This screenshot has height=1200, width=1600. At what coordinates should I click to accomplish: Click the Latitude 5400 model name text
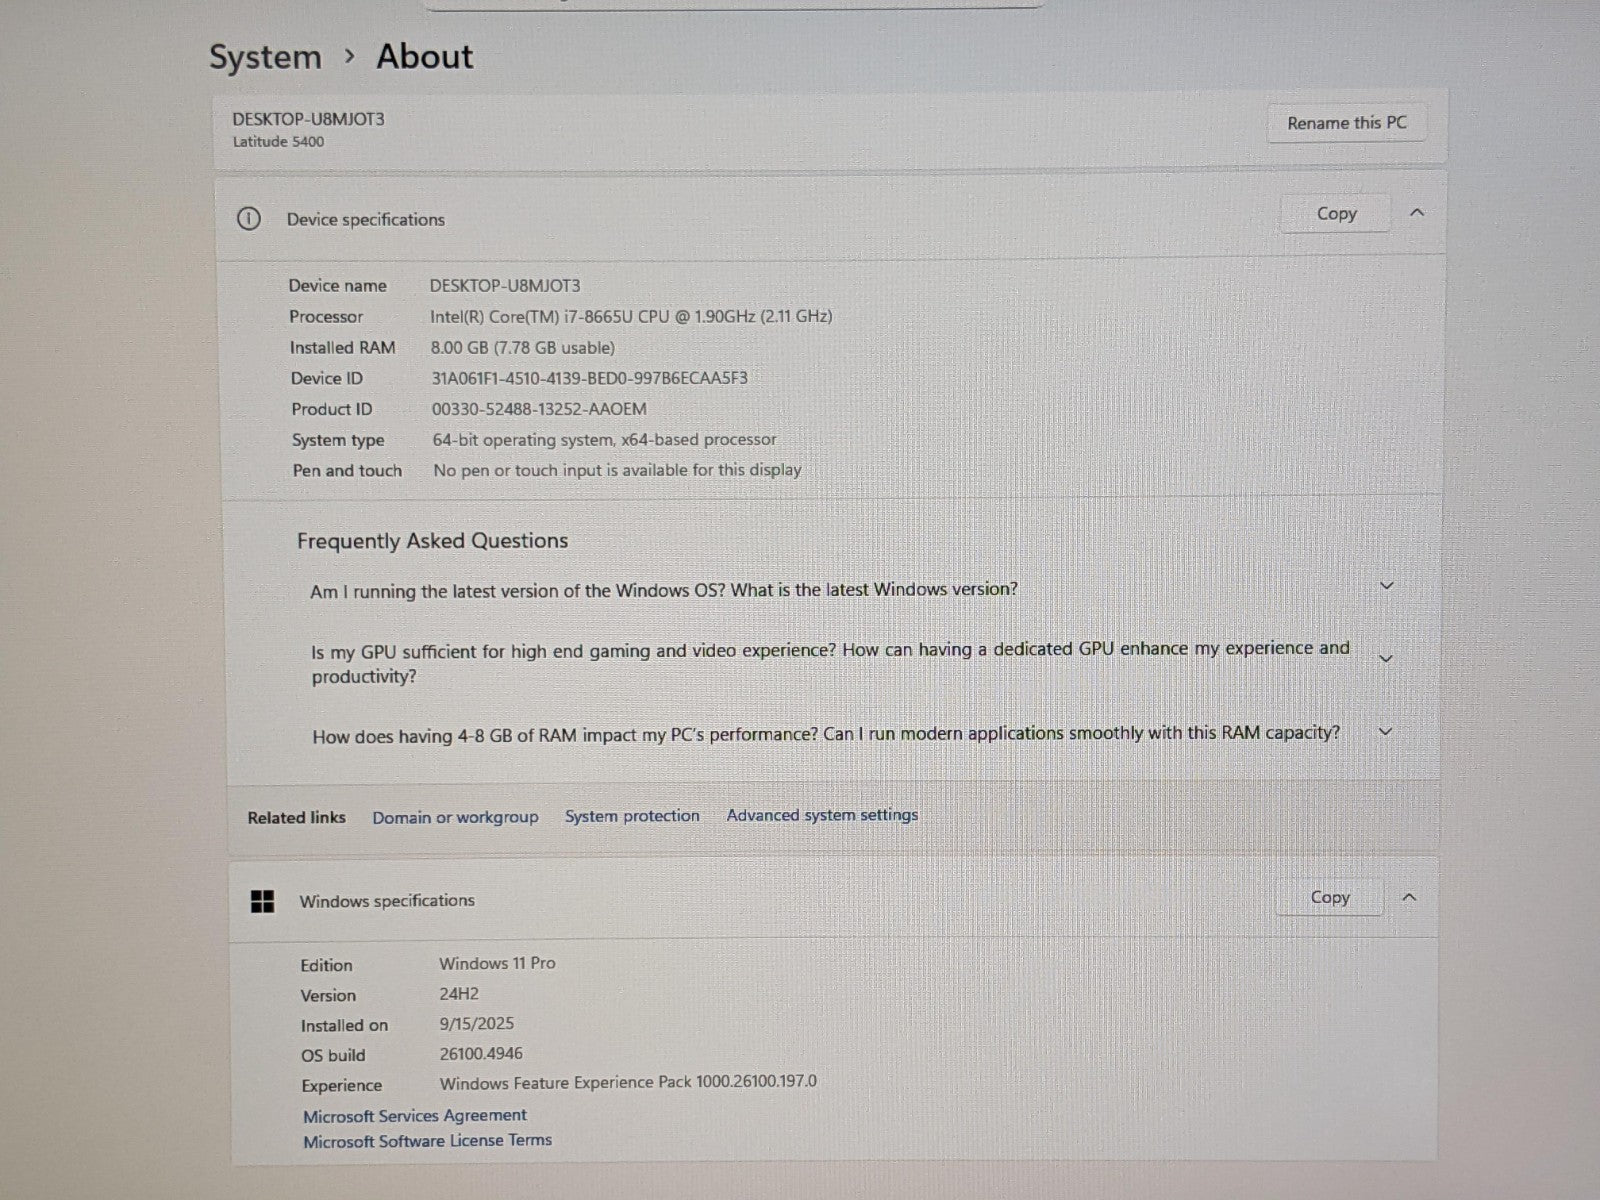(278, 142)
